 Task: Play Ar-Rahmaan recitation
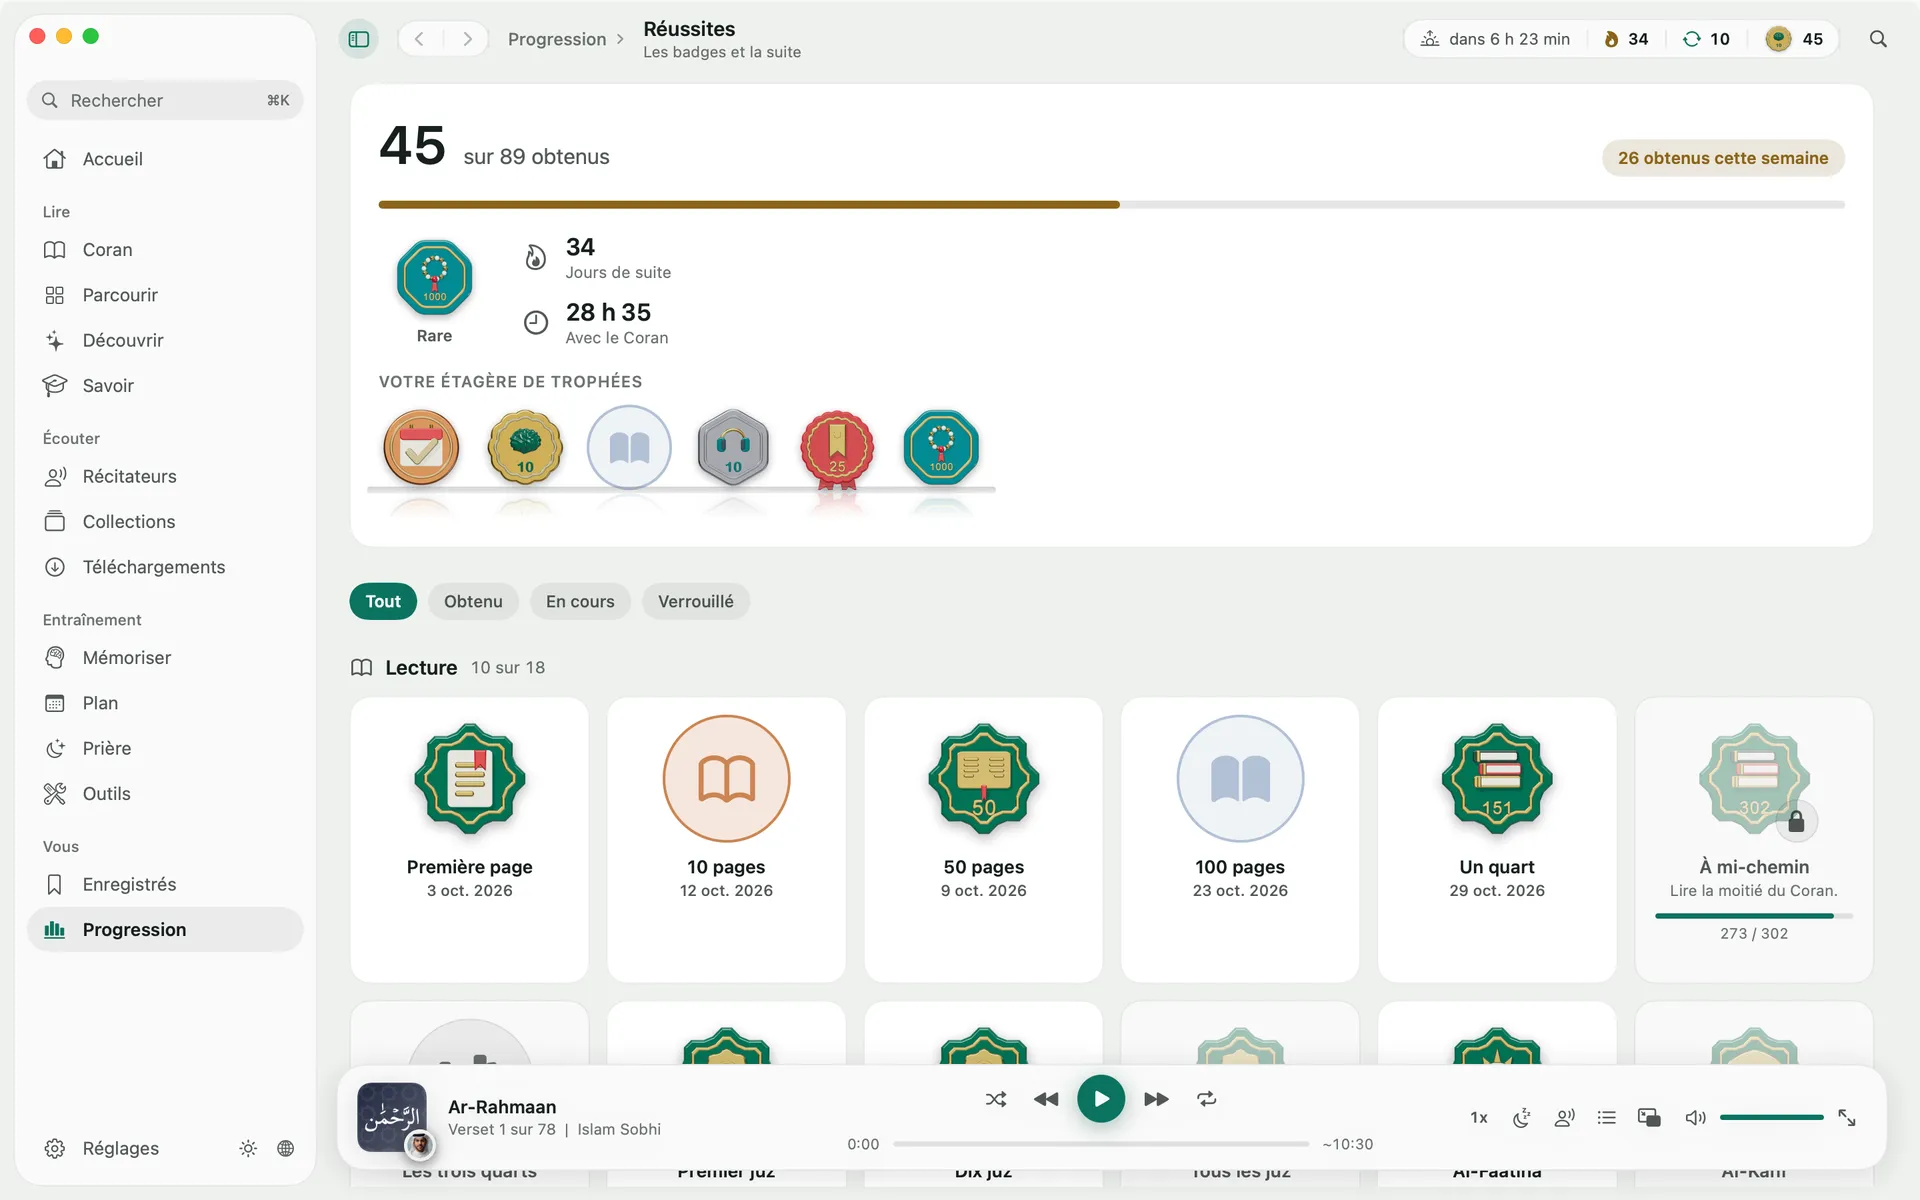coord(1101,1099)
